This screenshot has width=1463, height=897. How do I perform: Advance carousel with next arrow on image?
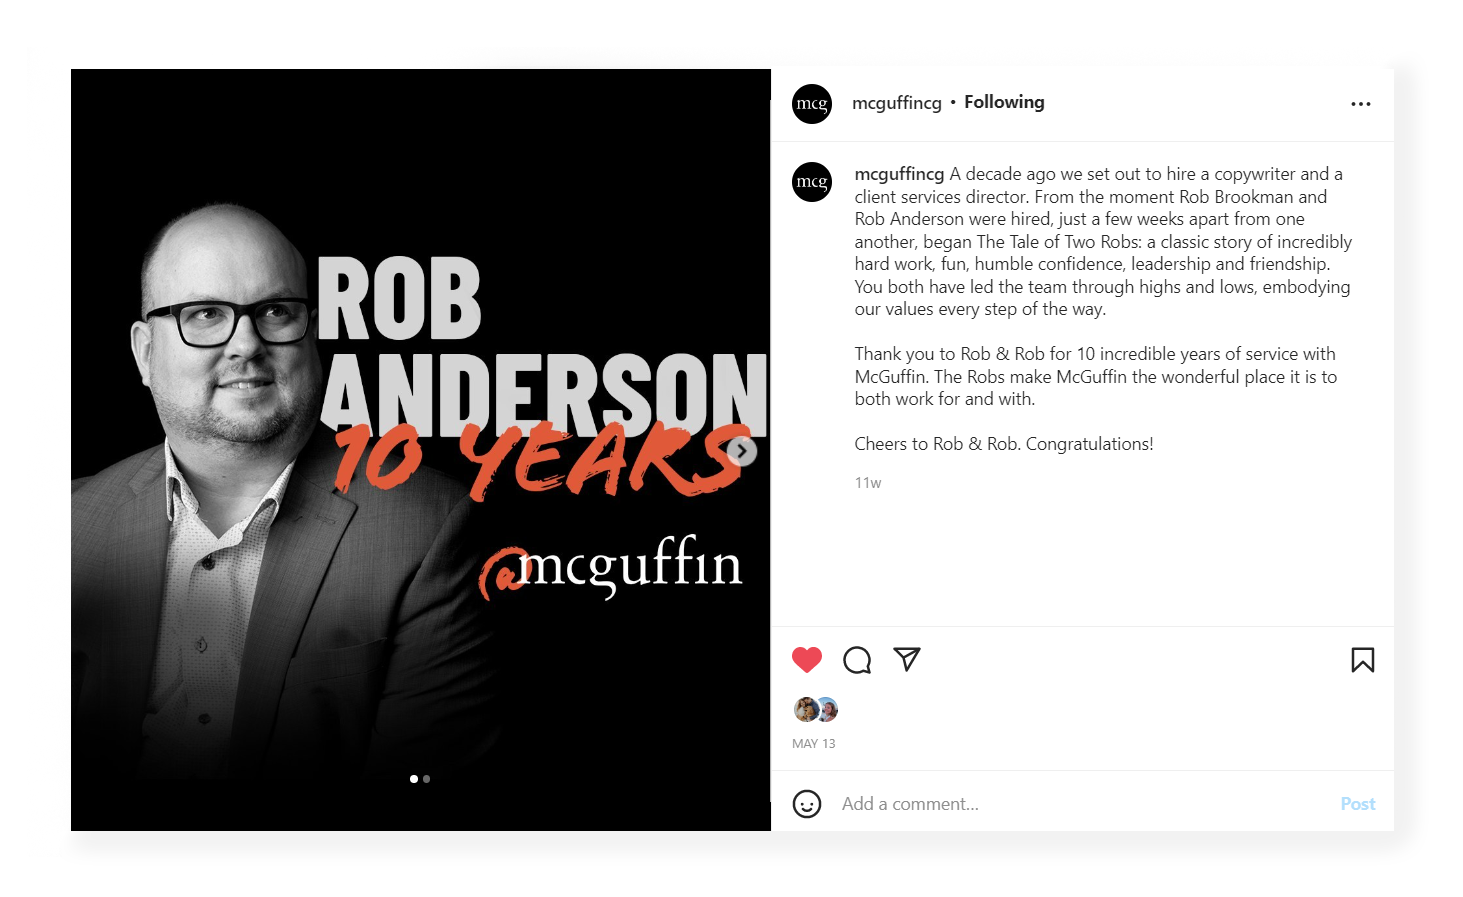click(x=741, y=451)
